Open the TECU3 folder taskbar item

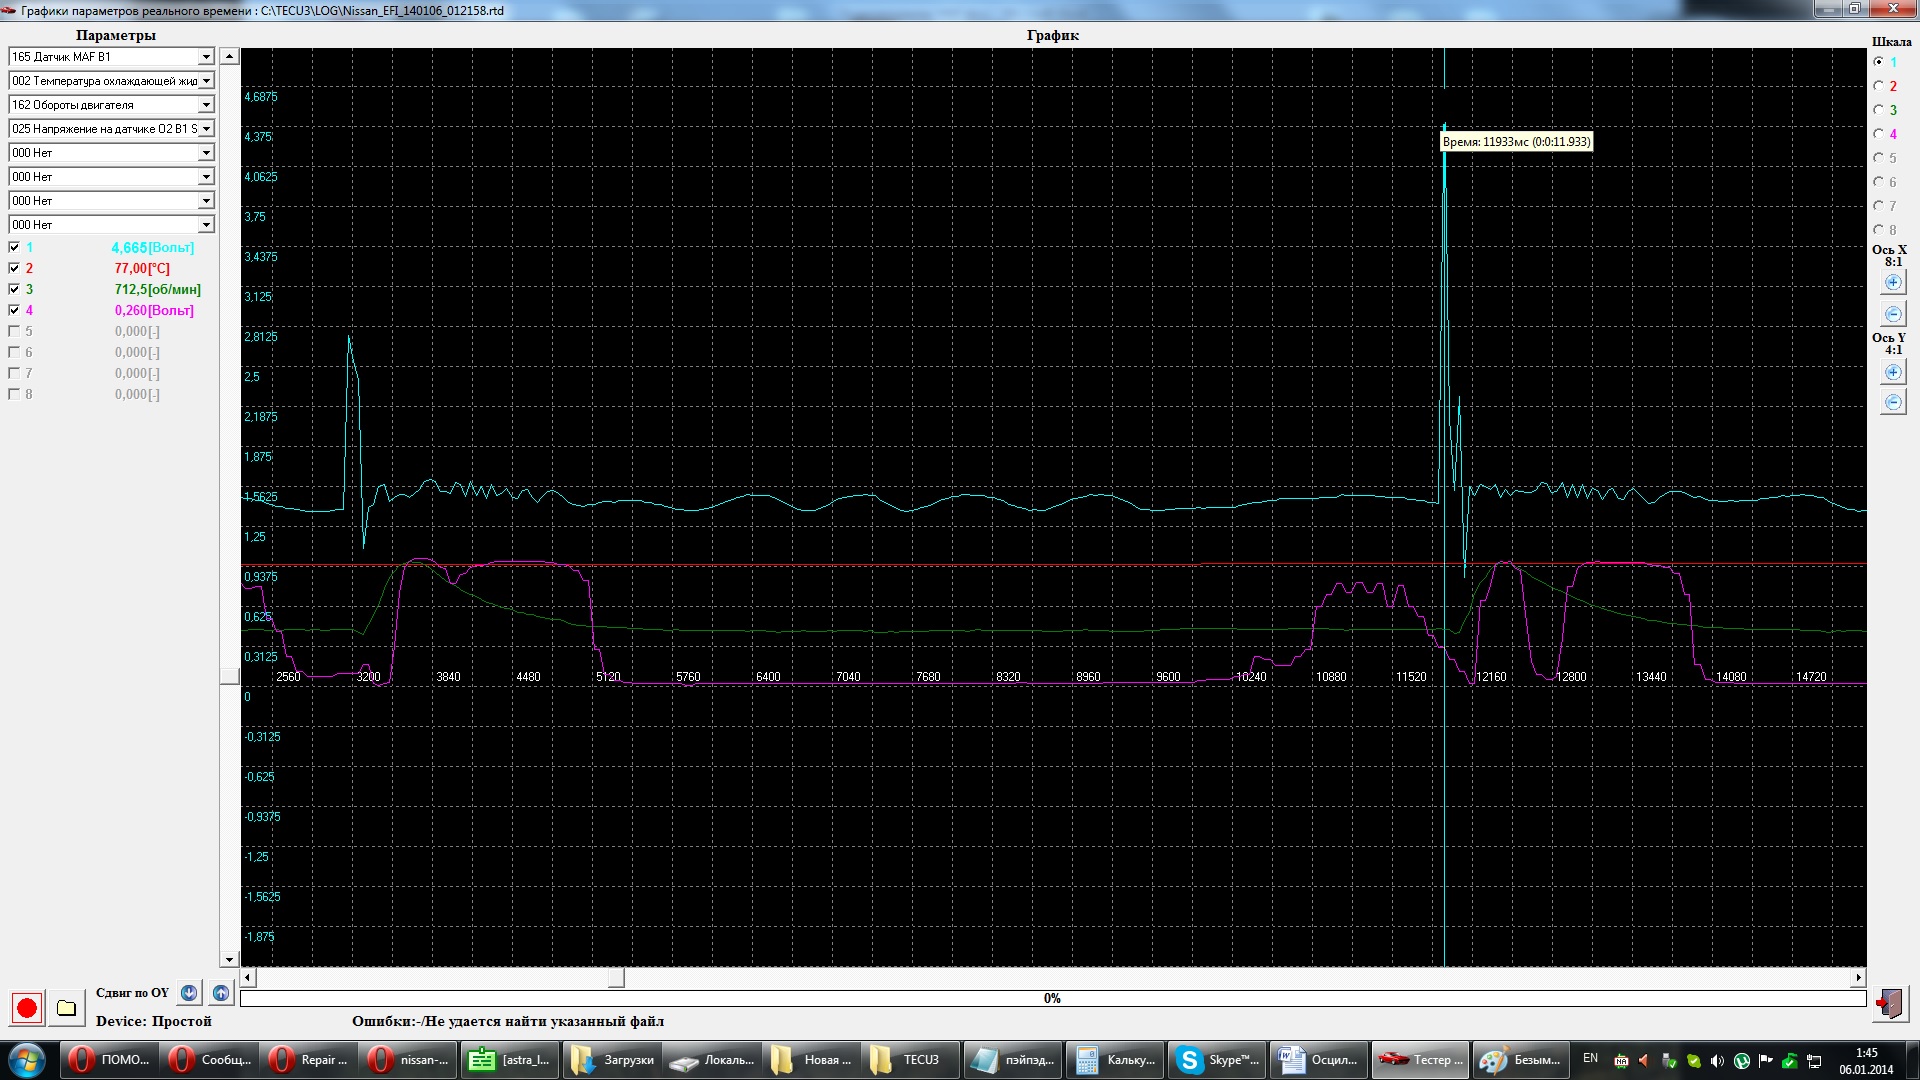coord(911,1060)
